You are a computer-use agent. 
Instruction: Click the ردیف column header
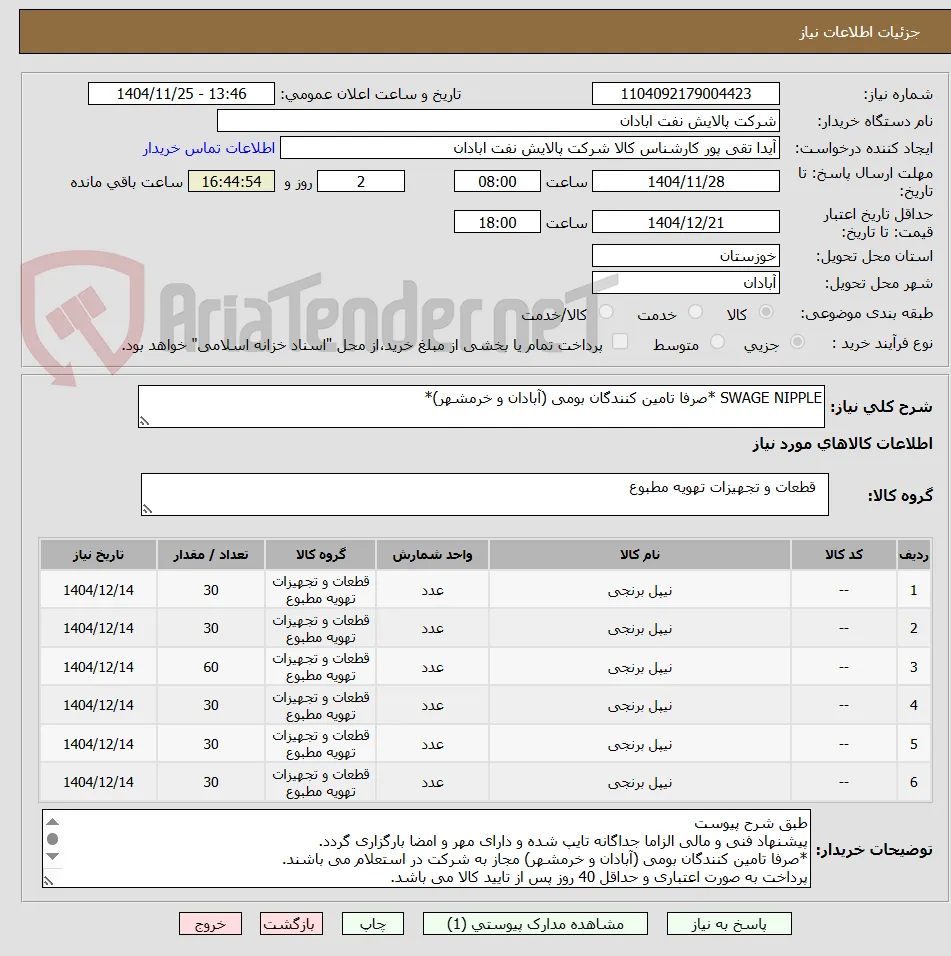[x=913, y=554]
